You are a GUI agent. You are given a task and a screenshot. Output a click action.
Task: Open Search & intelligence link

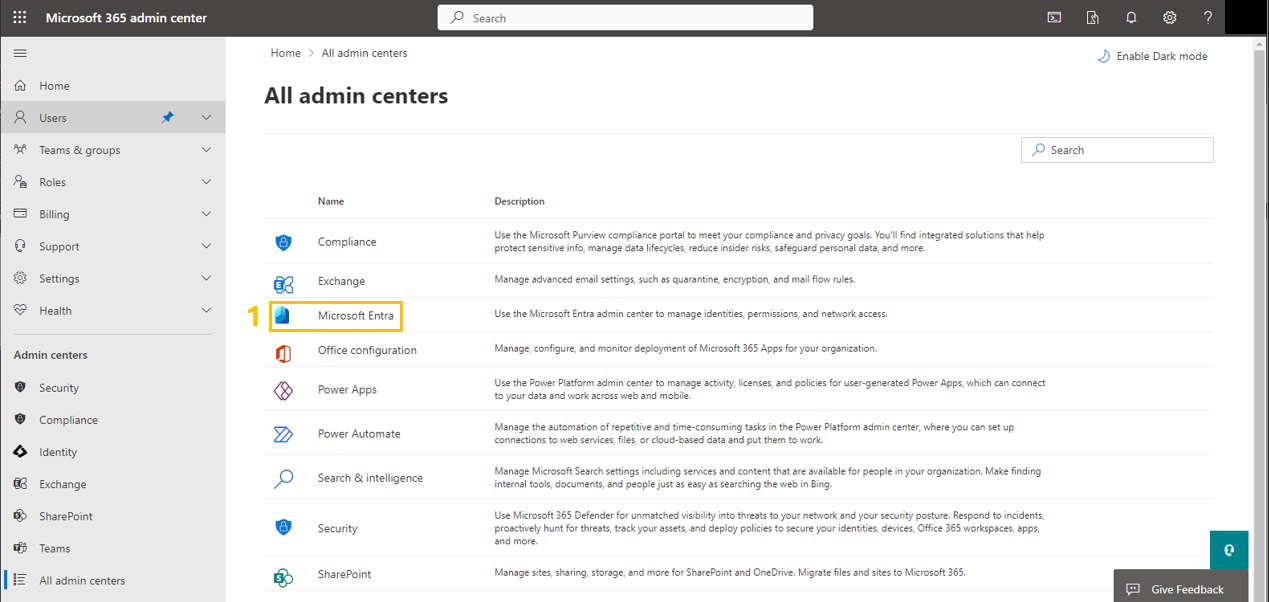coord(370,478)
